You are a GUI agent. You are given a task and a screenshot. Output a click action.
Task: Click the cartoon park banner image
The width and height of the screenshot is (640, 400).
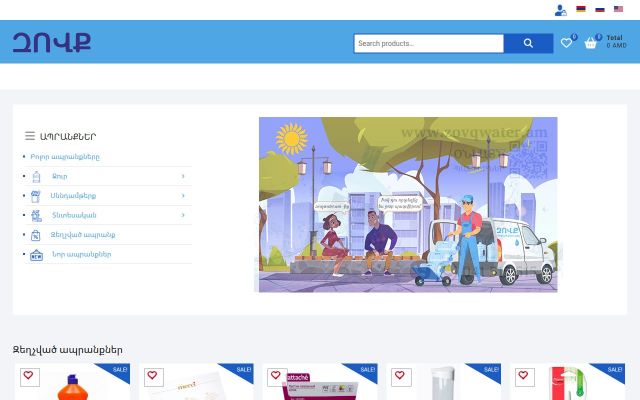[x=408, y=204]
